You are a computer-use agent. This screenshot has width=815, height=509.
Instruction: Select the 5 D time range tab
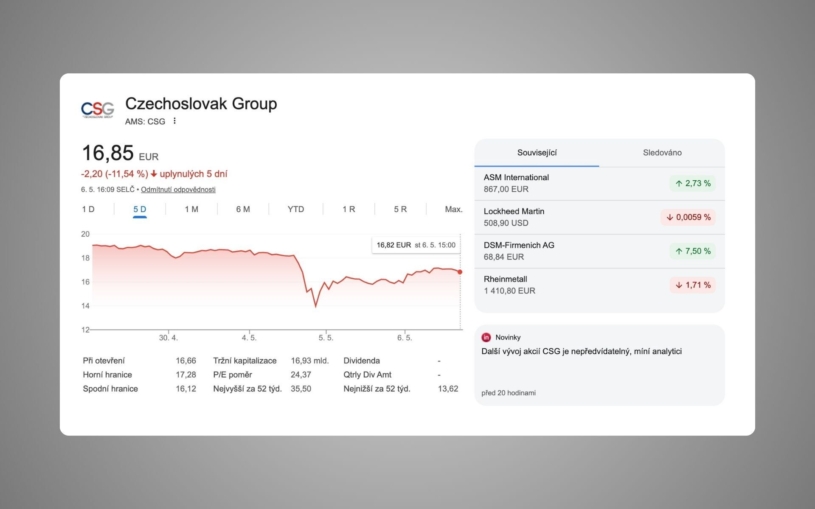tap(140, 209)
